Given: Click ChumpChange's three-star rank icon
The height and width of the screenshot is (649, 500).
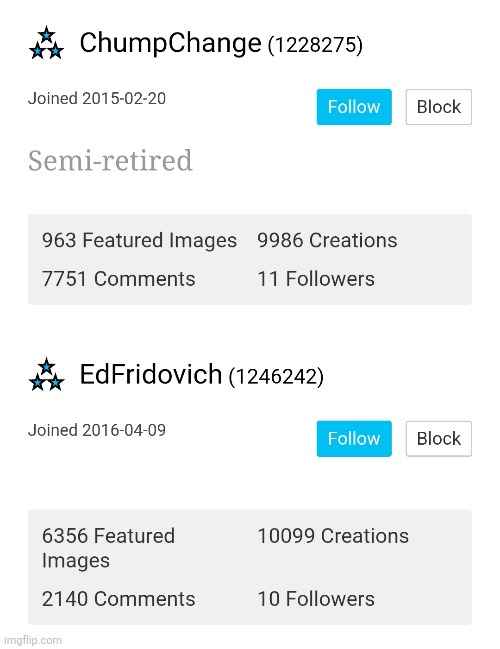Looking at the screenshot, I should pyautogui.click(x=46, y=43).
